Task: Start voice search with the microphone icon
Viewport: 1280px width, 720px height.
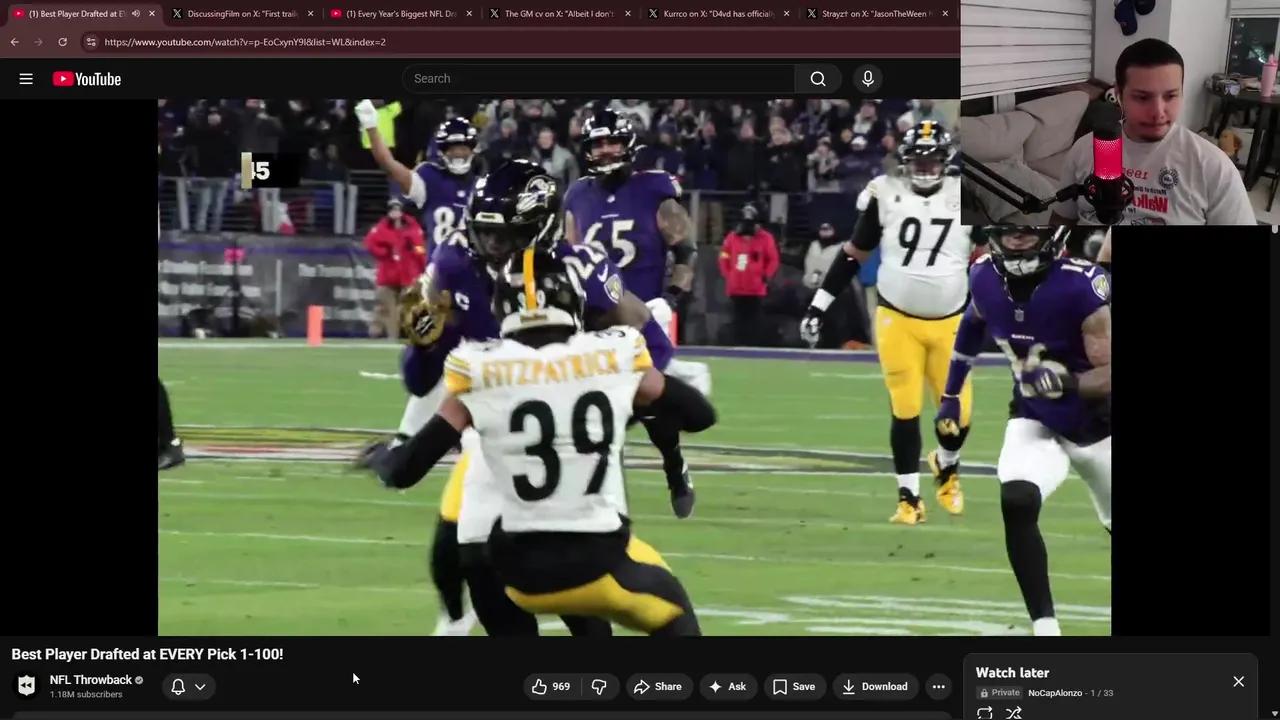Action: (866, 78)
